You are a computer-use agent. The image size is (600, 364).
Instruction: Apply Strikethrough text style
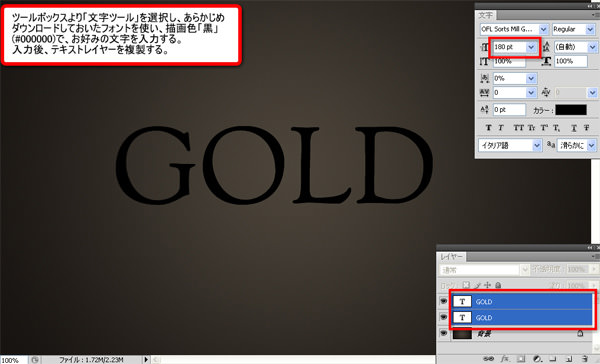click(586, 128)
